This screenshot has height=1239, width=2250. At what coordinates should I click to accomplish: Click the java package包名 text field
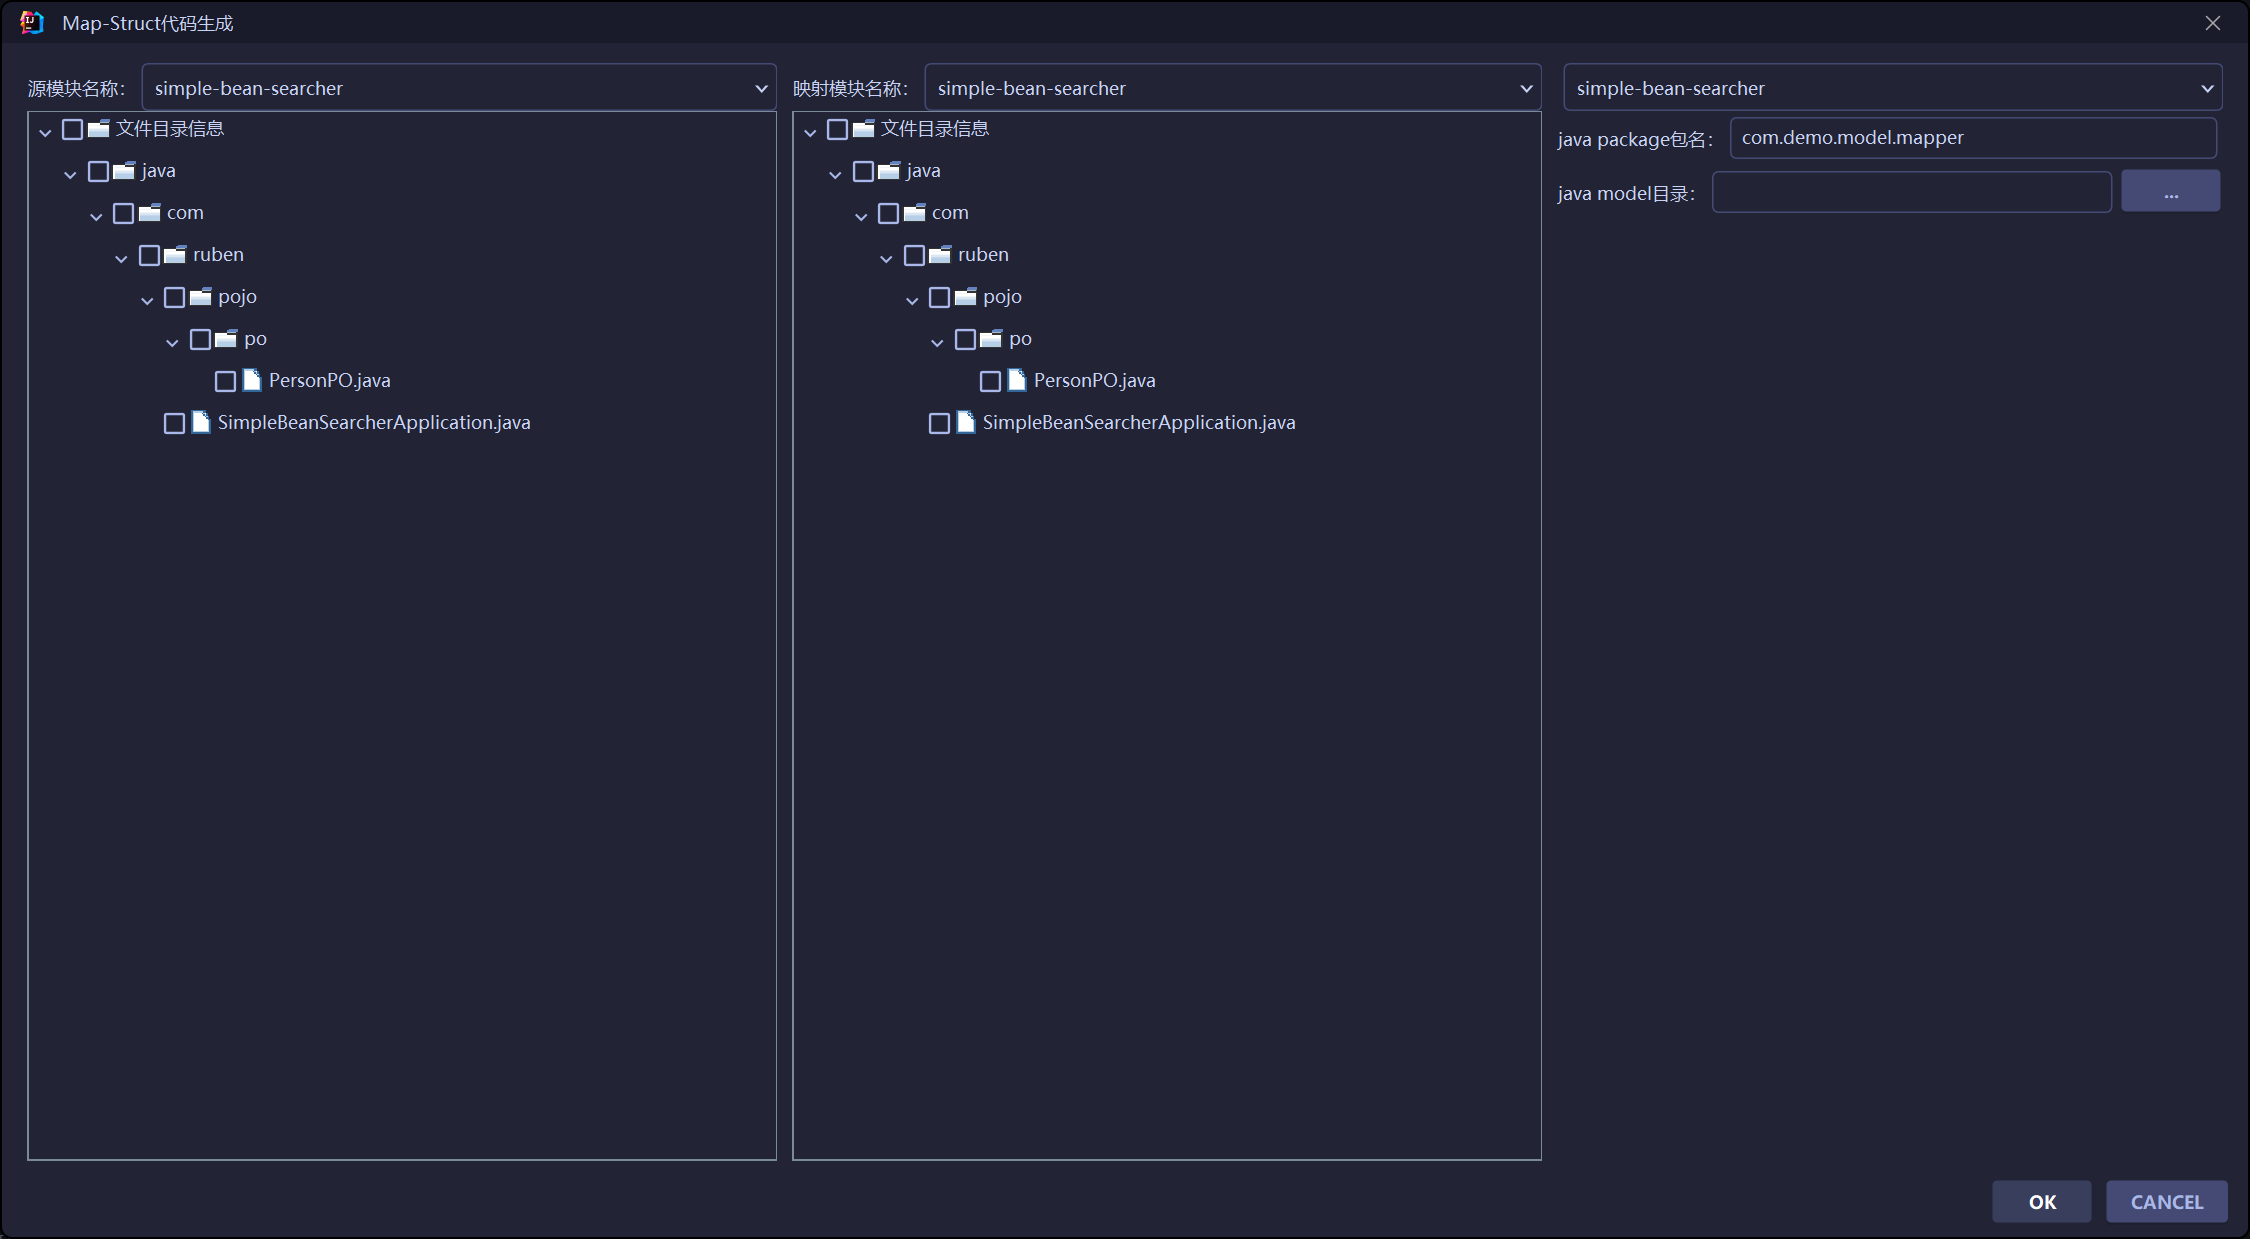click(x=1972, y=138)
